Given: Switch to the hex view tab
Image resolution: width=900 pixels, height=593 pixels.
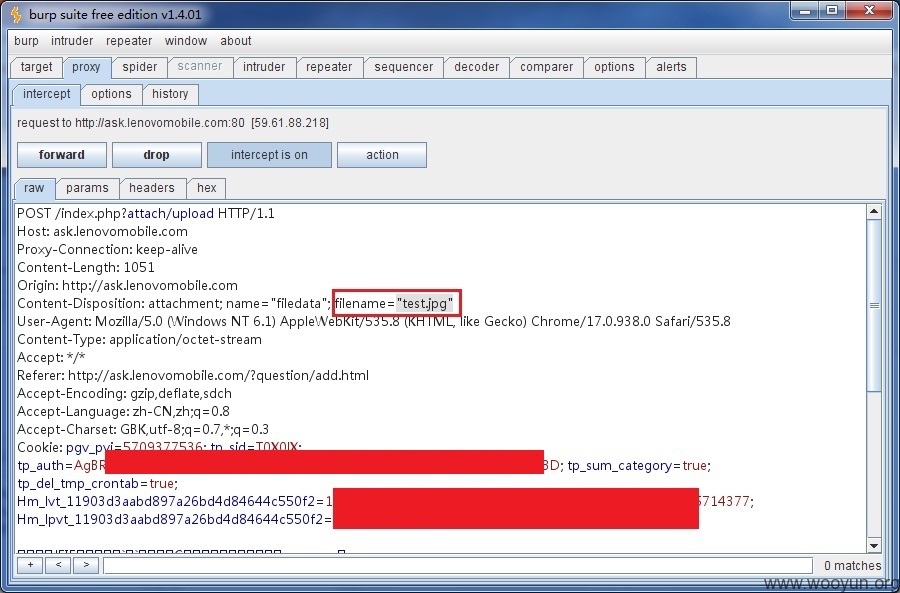Looking at the screenshot, I should [x=207, y=188].
